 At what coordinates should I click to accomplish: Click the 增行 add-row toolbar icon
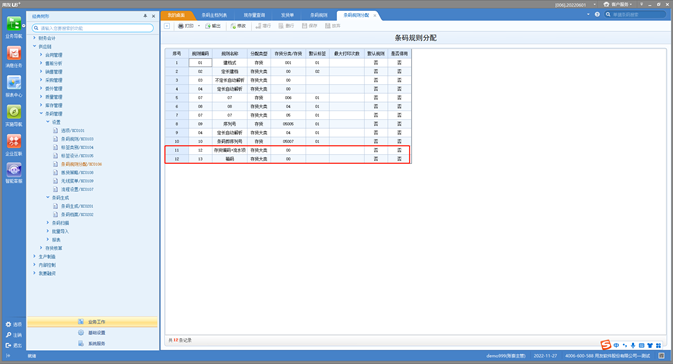click(x=258, y=26)
